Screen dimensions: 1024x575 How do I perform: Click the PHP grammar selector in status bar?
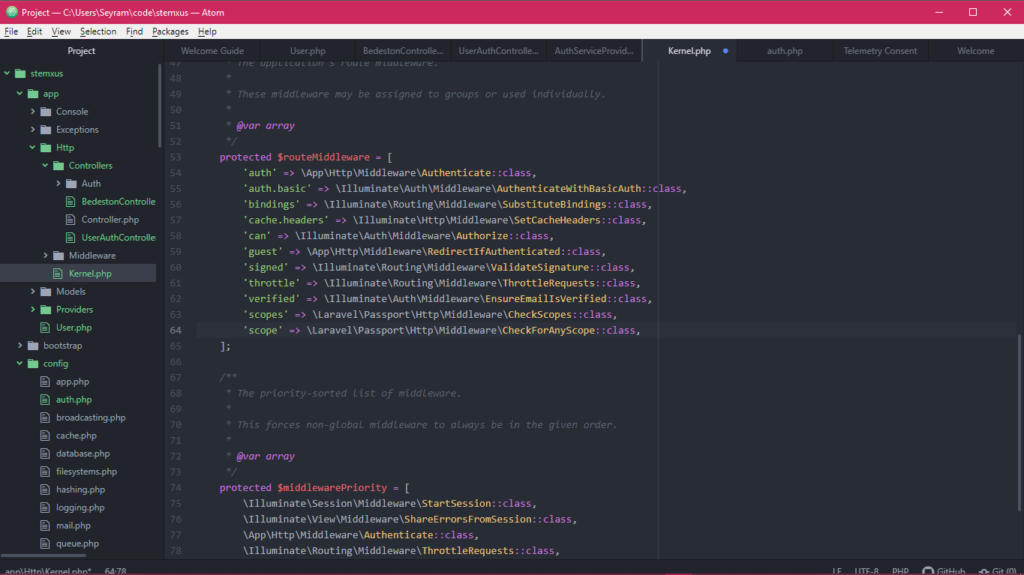pyautogui.click(x=902, y=570)
